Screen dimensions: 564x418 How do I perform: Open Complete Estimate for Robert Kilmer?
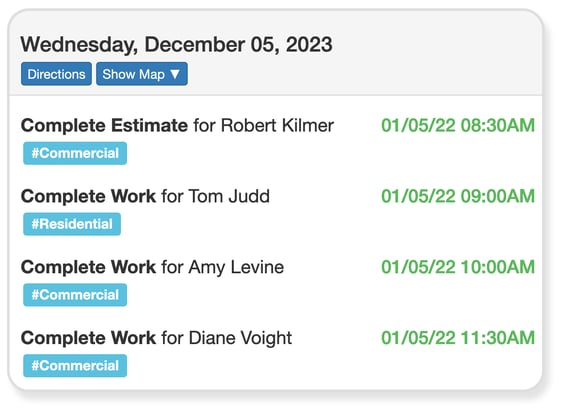pyautogui.click(x=177, y=126)
